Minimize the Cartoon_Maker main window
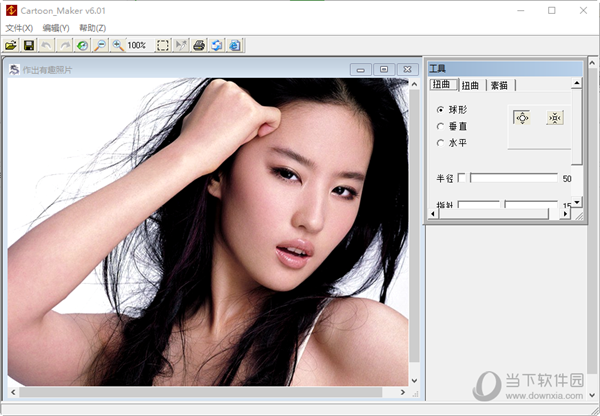Screen dimensions: 600x416 (520, 10)
